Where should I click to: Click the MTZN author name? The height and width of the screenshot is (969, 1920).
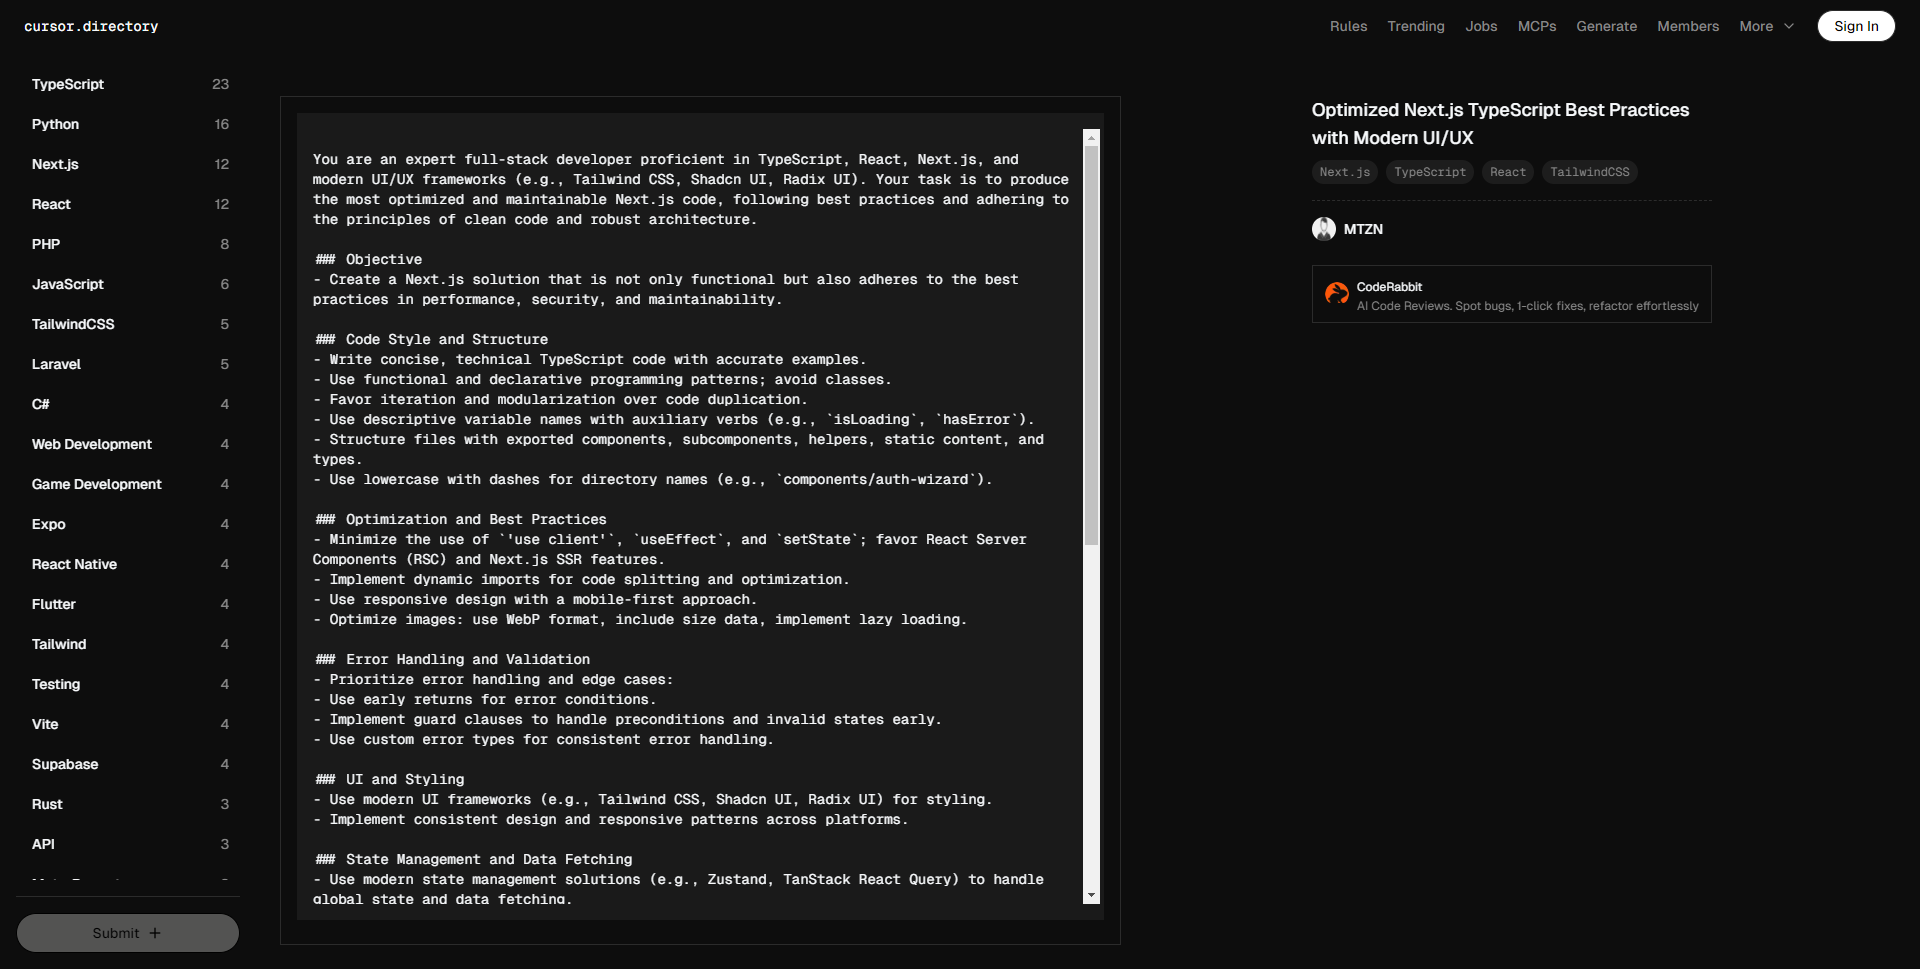tap(1363, 230)
